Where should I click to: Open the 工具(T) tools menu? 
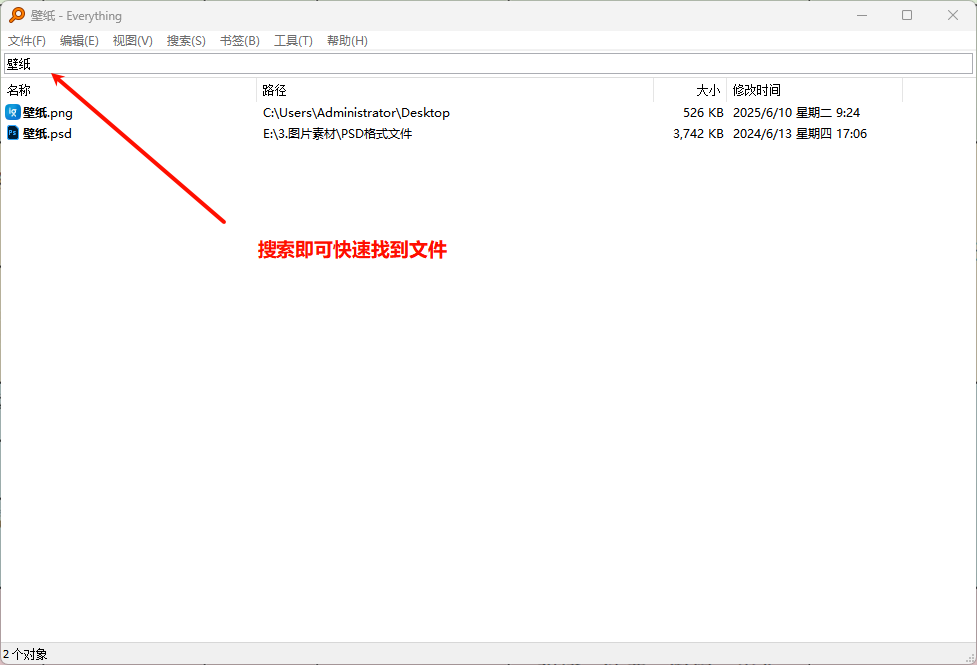[x=293, y=41]
